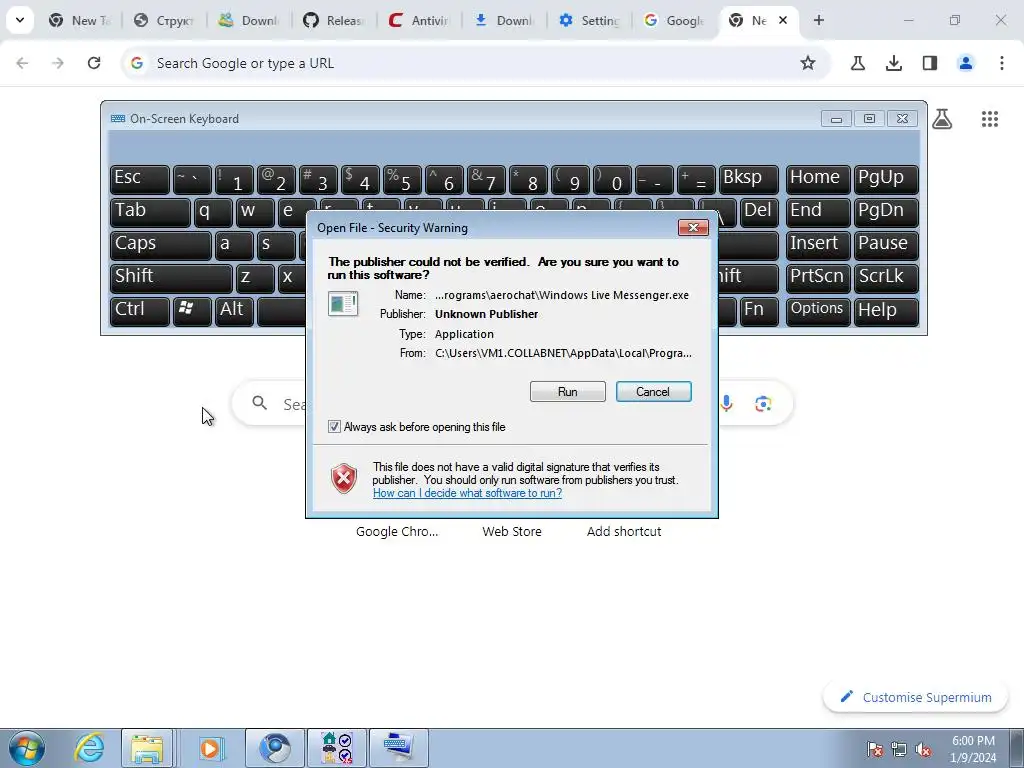The width and height of the screenshot is (1024, 768).
Task: Switch to the Структ tab
Action: tap(164, 21)
